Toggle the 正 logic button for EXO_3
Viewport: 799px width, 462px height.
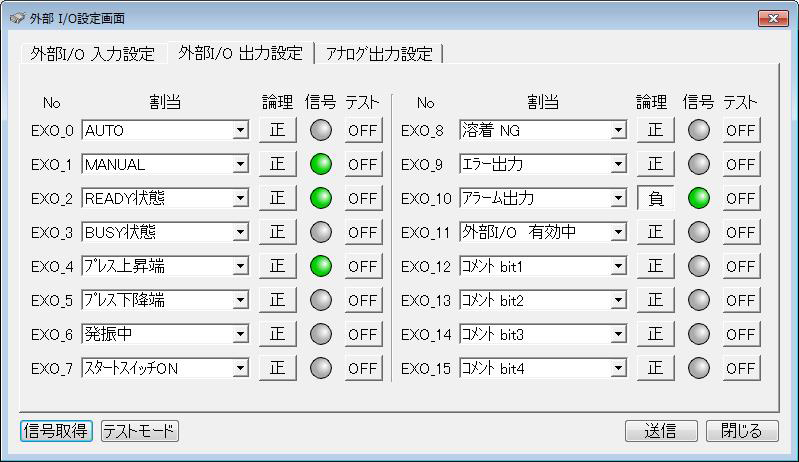point(277,232)
